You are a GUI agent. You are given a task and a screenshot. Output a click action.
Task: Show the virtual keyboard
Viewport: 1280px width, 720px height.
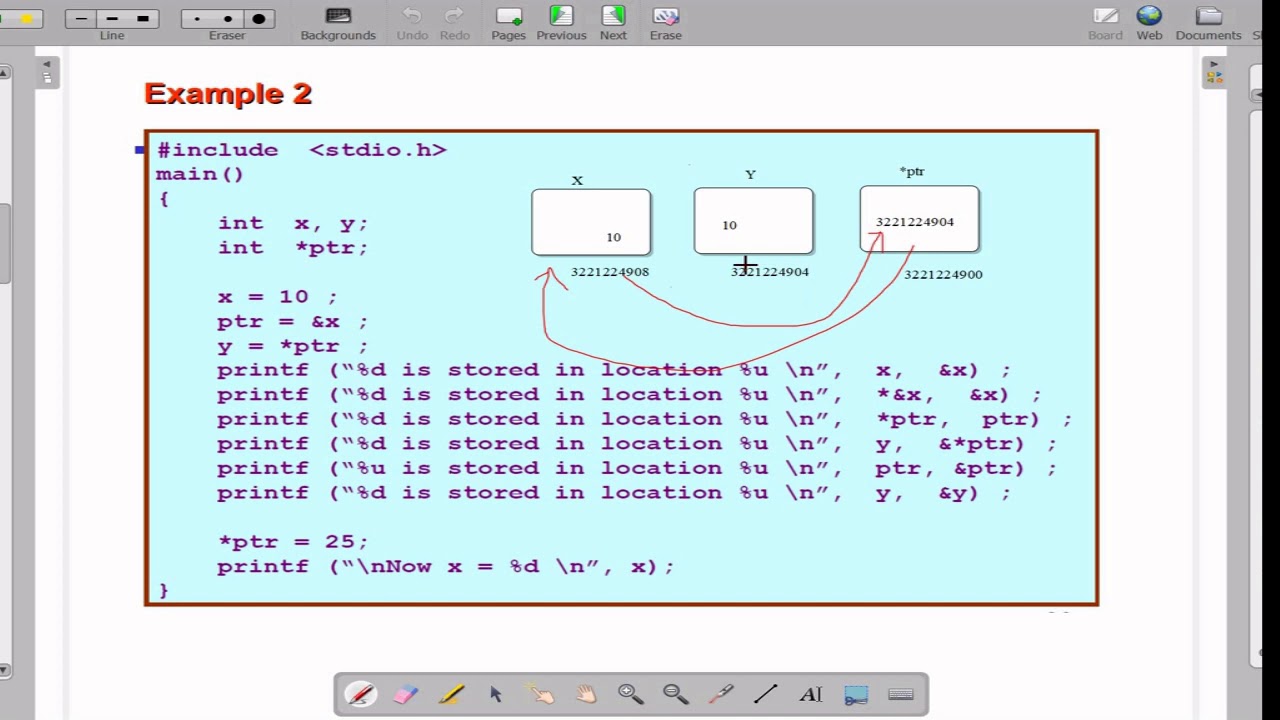coord(901,694)
